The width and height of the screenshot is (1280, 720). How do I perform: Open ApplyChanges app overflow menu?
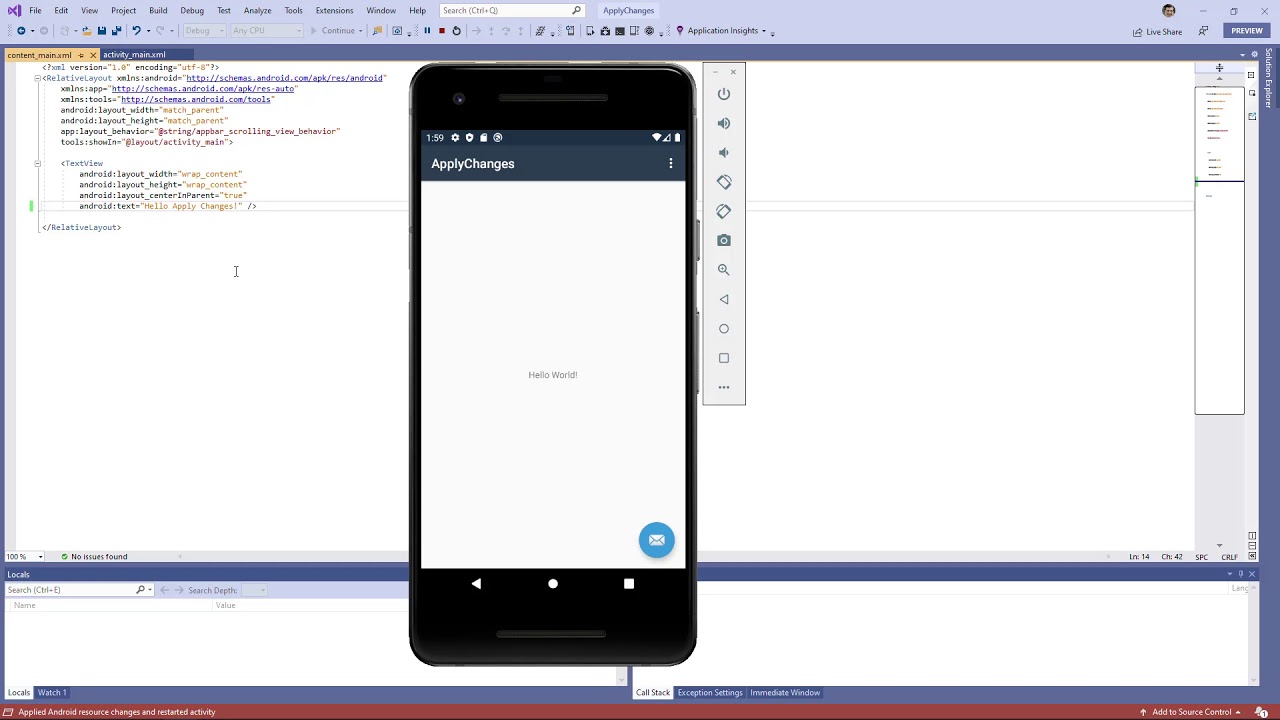tap(671, 164)
